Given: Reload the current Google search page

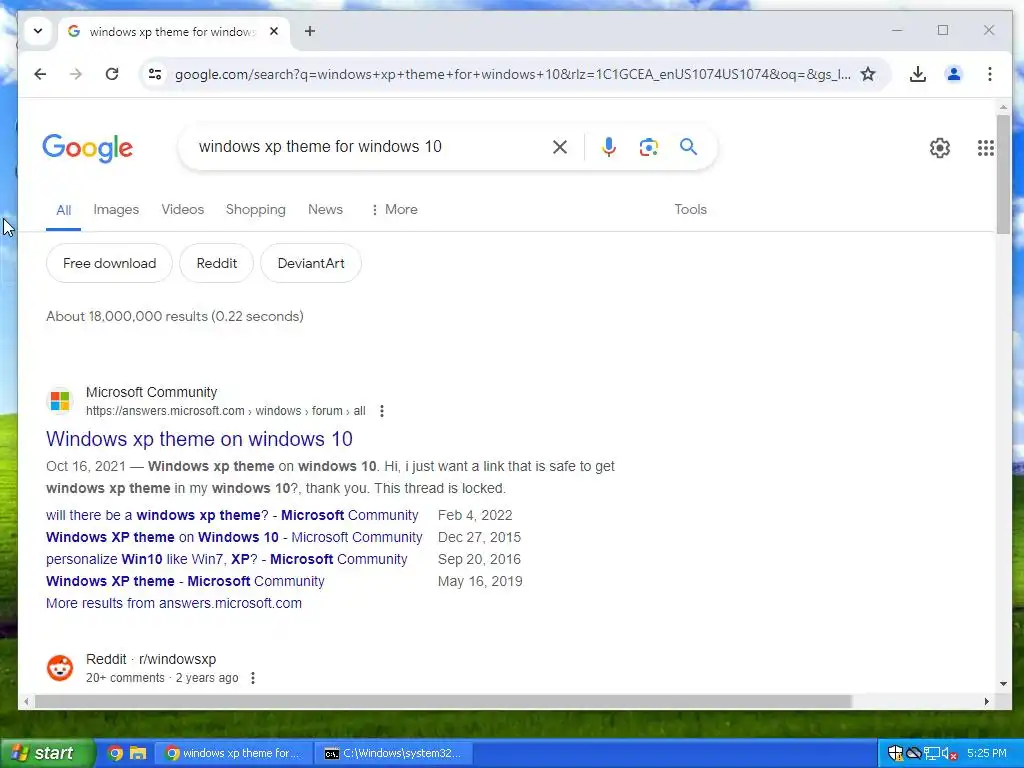Looking at the screenshot, I should pyautogui.click(x=112, y=74).
